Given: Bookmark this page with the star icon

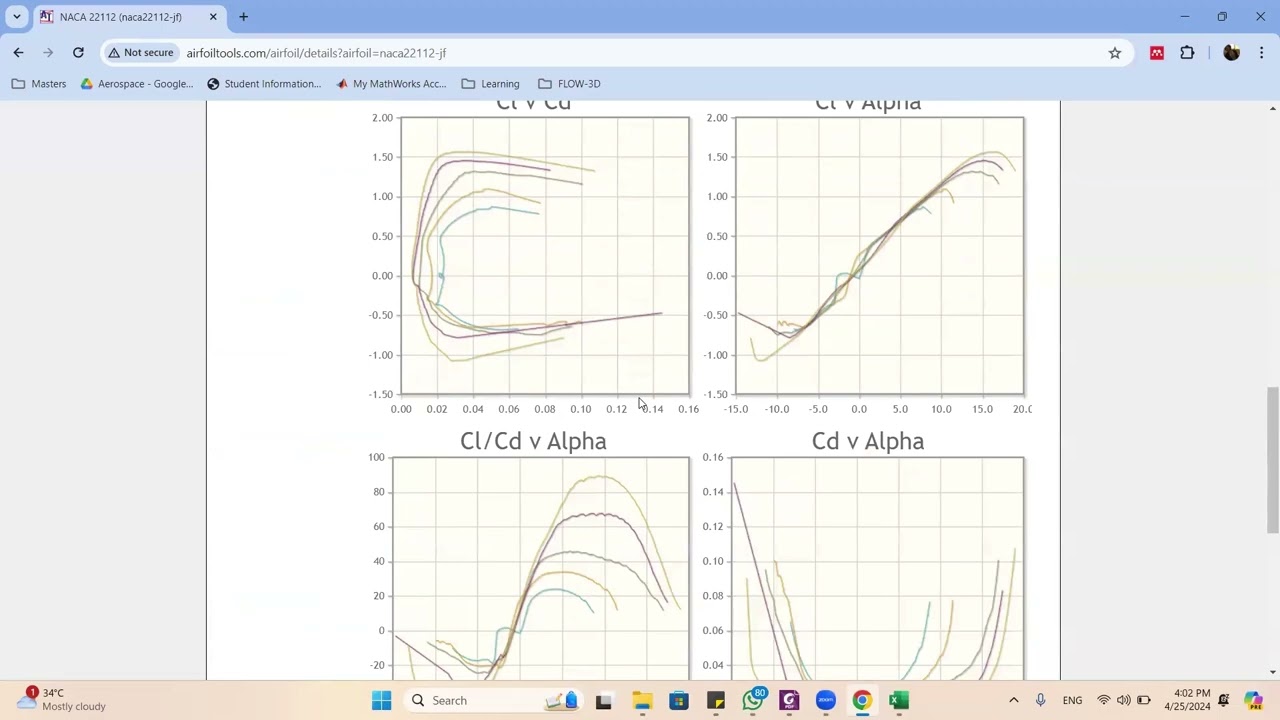Looking at the screenshot, I should [x=1115, y=53].
